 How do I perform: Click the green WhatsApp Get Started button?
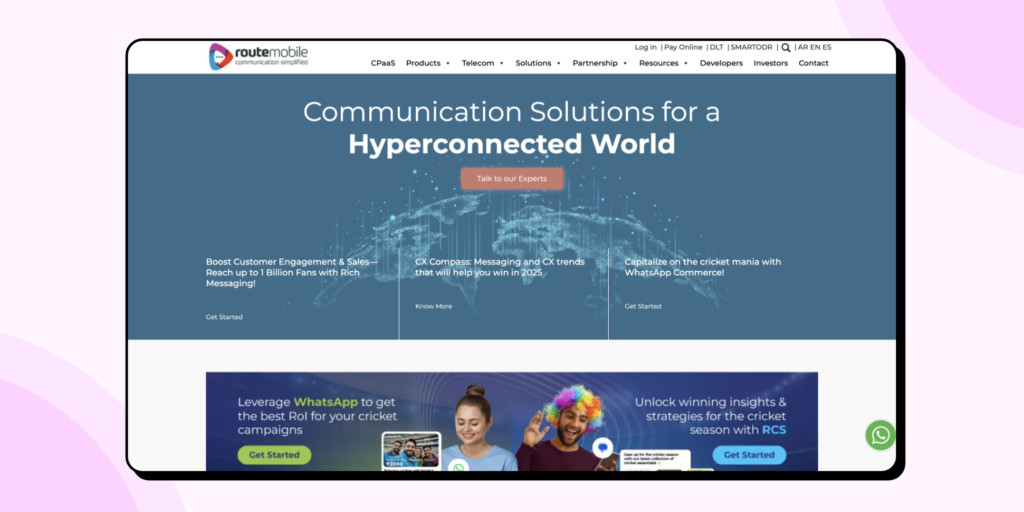(274, 455)
